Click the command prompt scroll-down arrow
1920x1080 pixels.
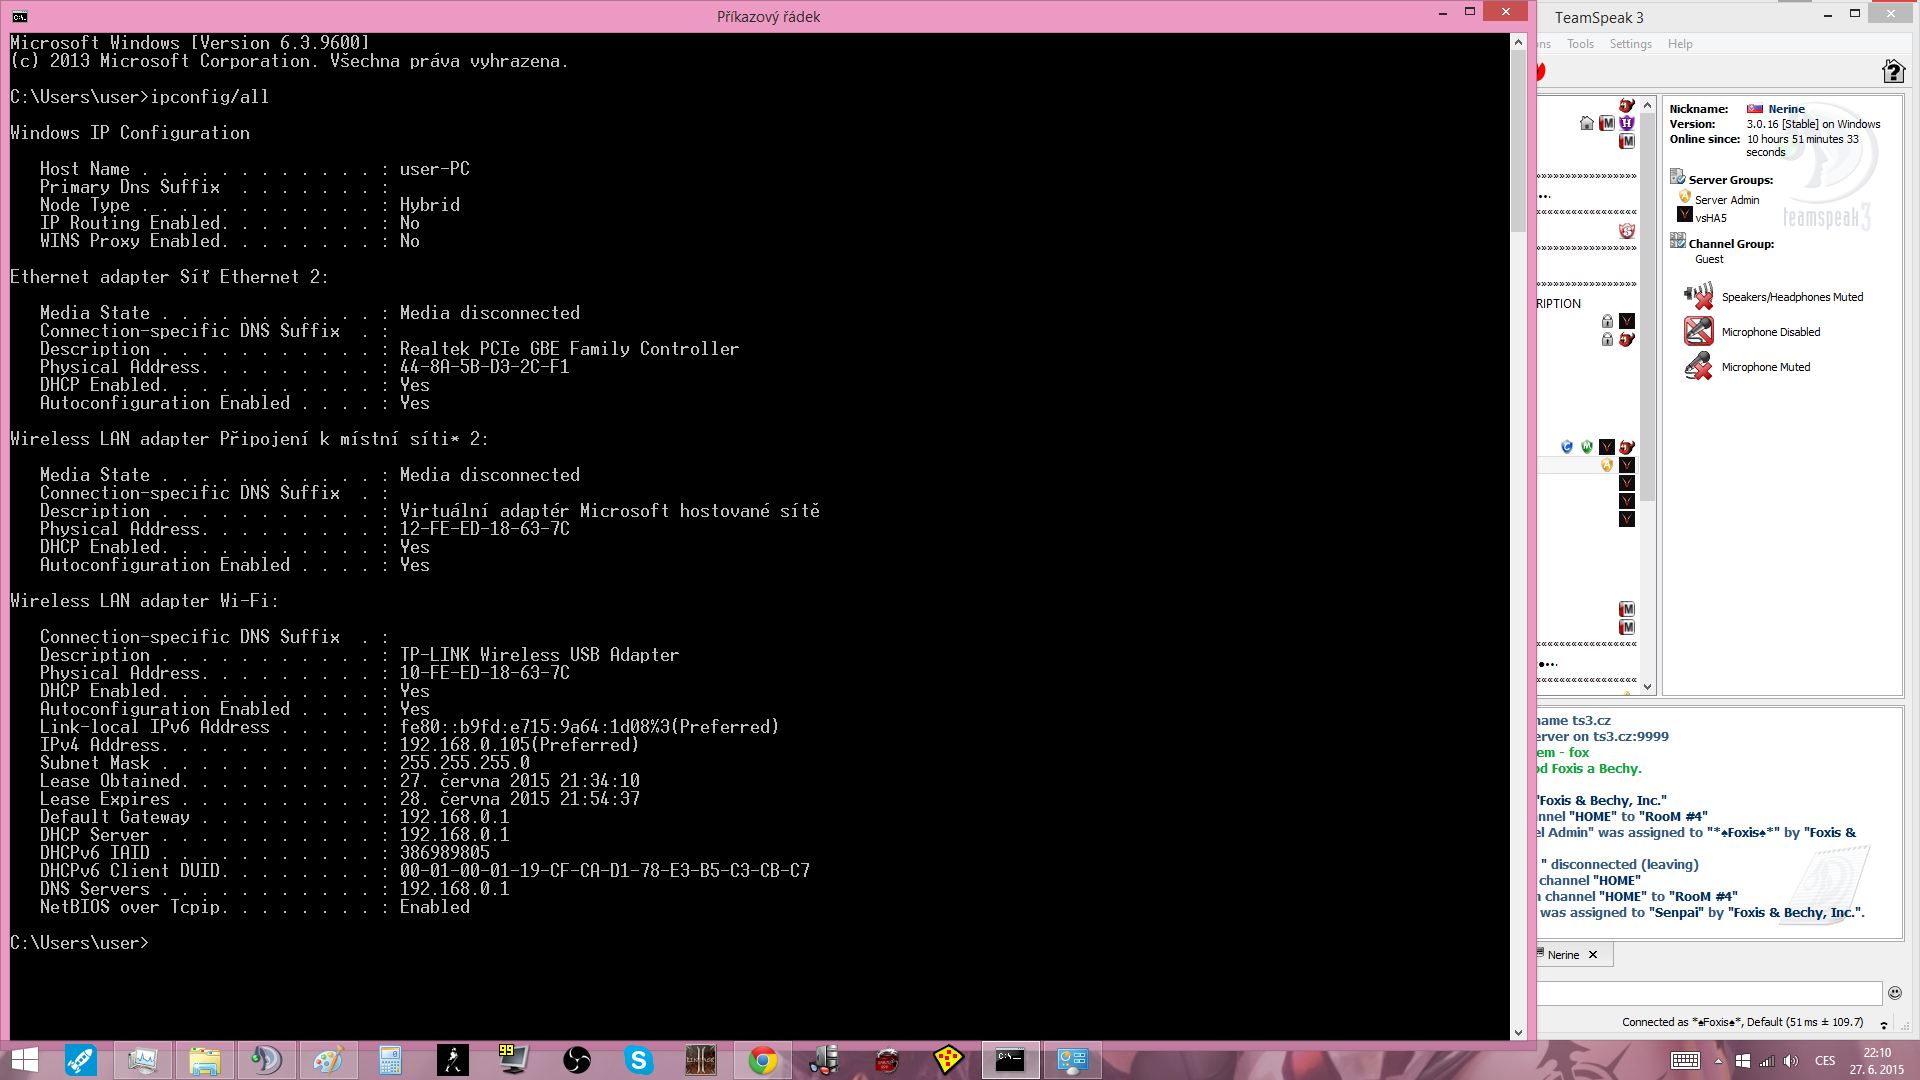coord(1518,1033)
